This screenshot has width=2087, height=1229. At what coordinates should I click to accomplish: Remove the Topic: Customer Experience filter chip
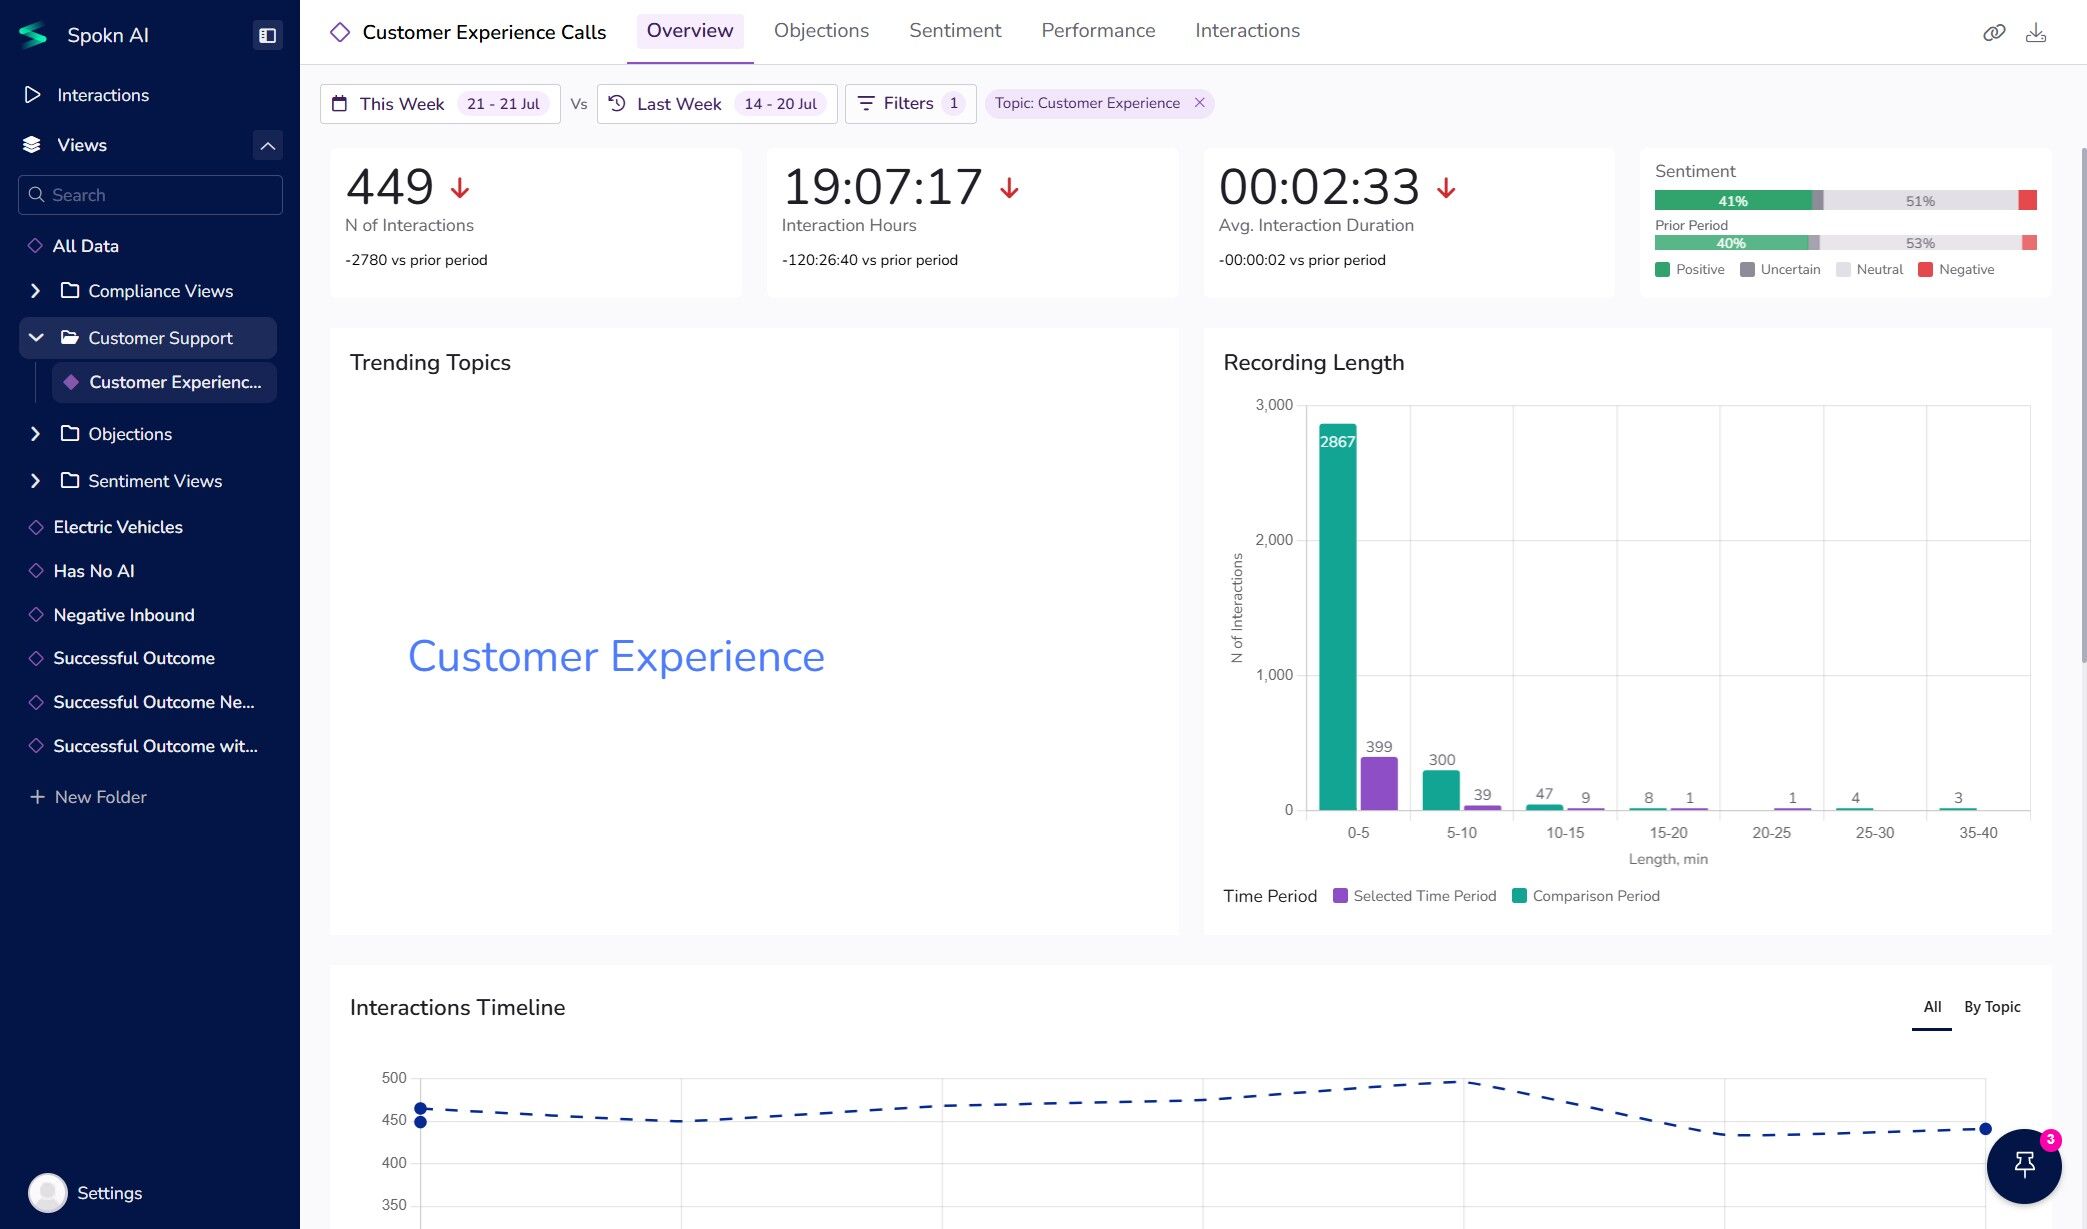coord(1199,103)
